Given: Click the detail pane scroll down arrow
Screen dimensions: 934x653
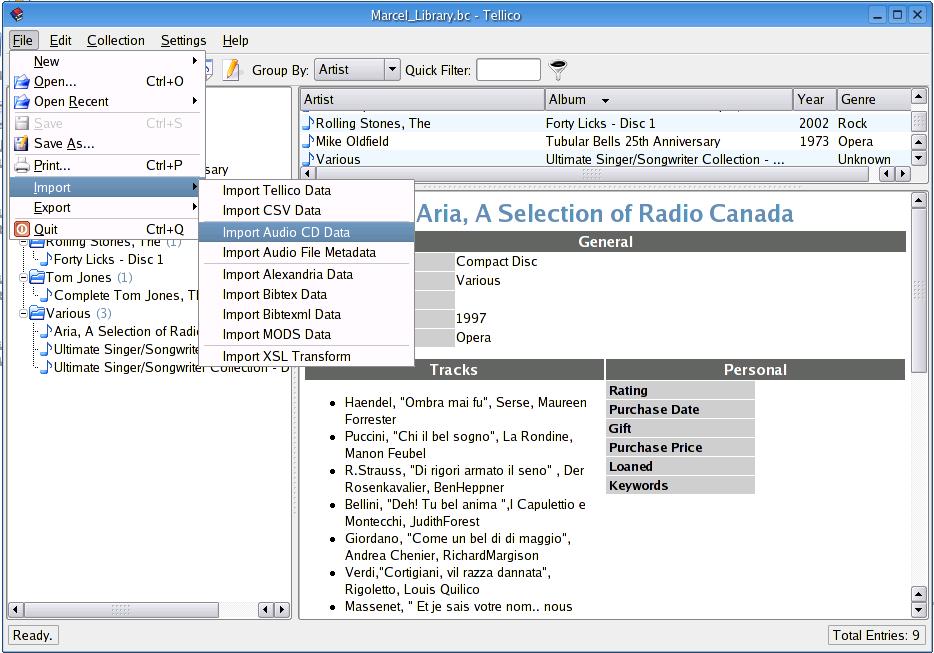Looking at the screenshot, I should coord(919,610).
